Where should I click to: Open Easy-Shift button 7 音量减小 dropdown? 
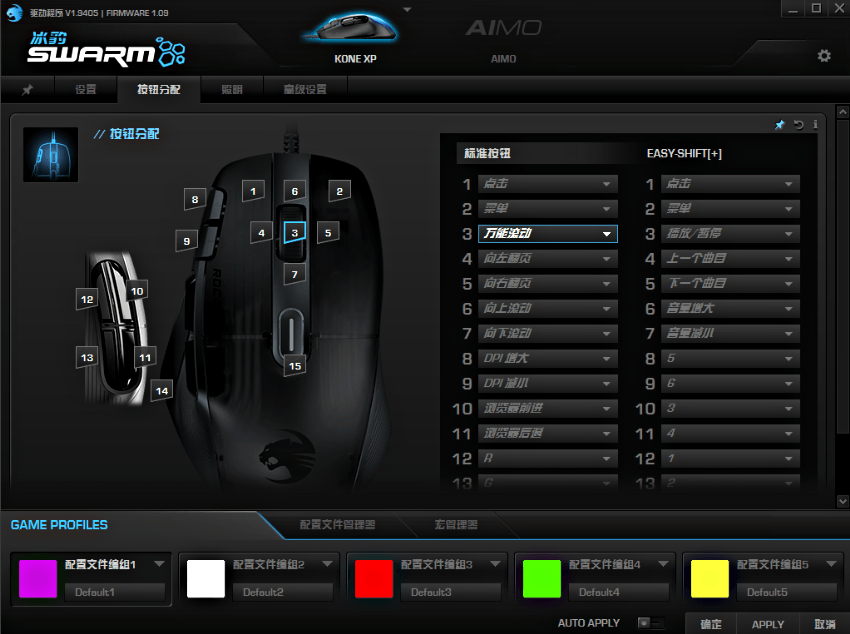coord(730,333)
